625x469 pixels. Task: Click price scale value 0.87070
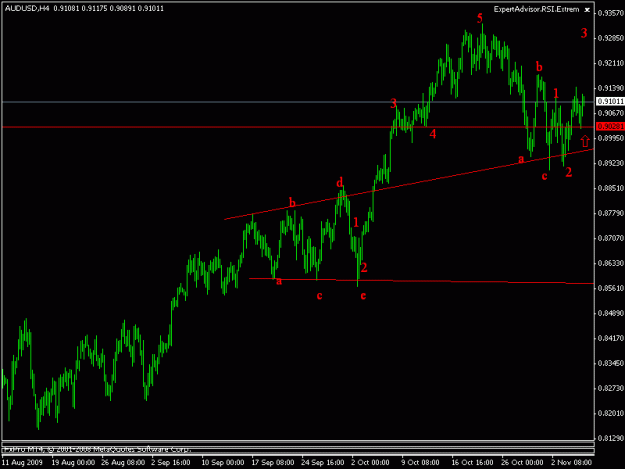point(611,238)
